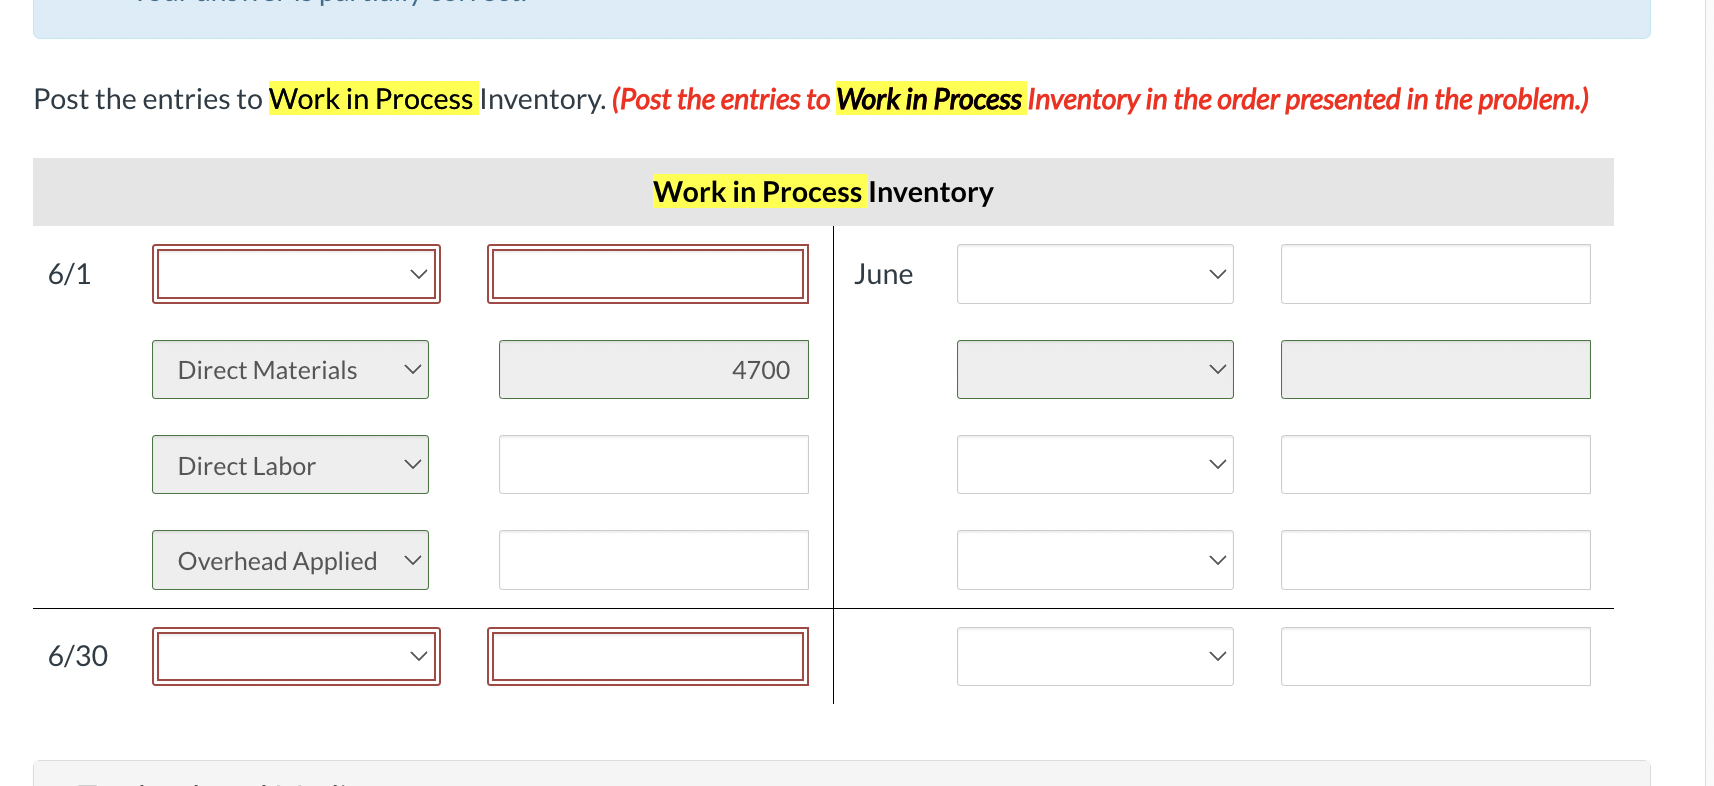The width and height of the screenshot is (1714, 786).
Task: Open the account dropdown on the 6/30 row
Action: (295, 656)
